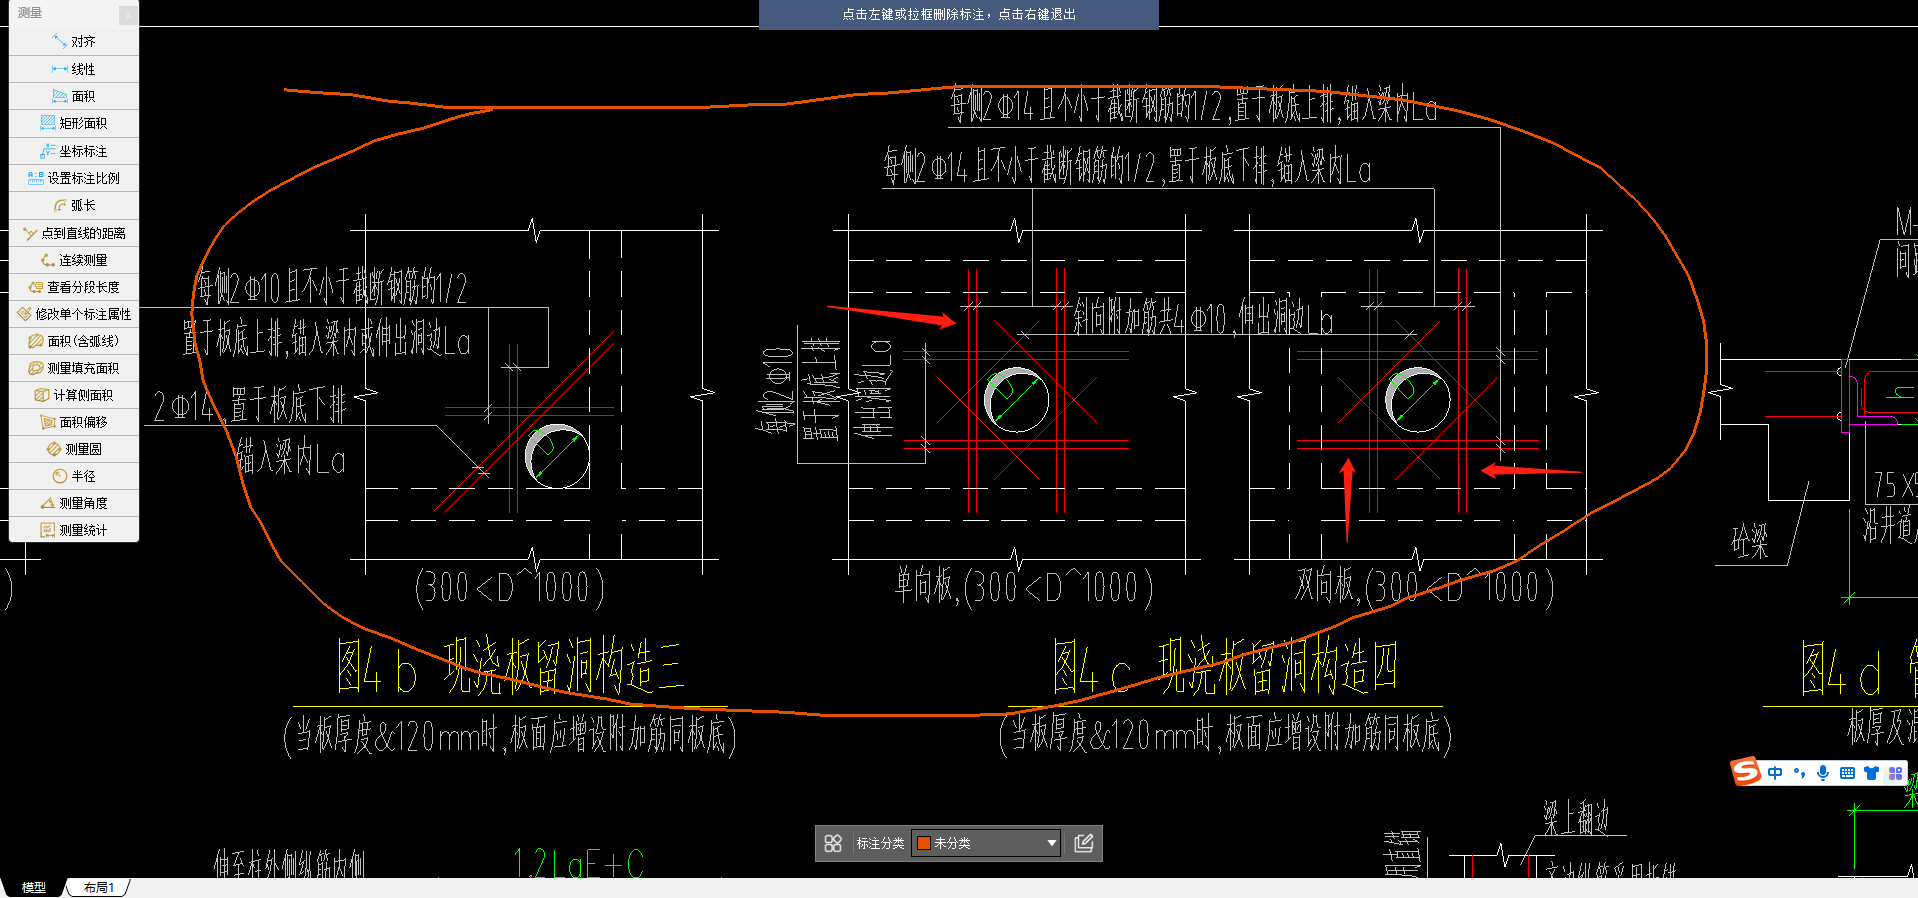Click the Sogou microphone voice input icon
1918x898 pixels.
point(1823,773)
